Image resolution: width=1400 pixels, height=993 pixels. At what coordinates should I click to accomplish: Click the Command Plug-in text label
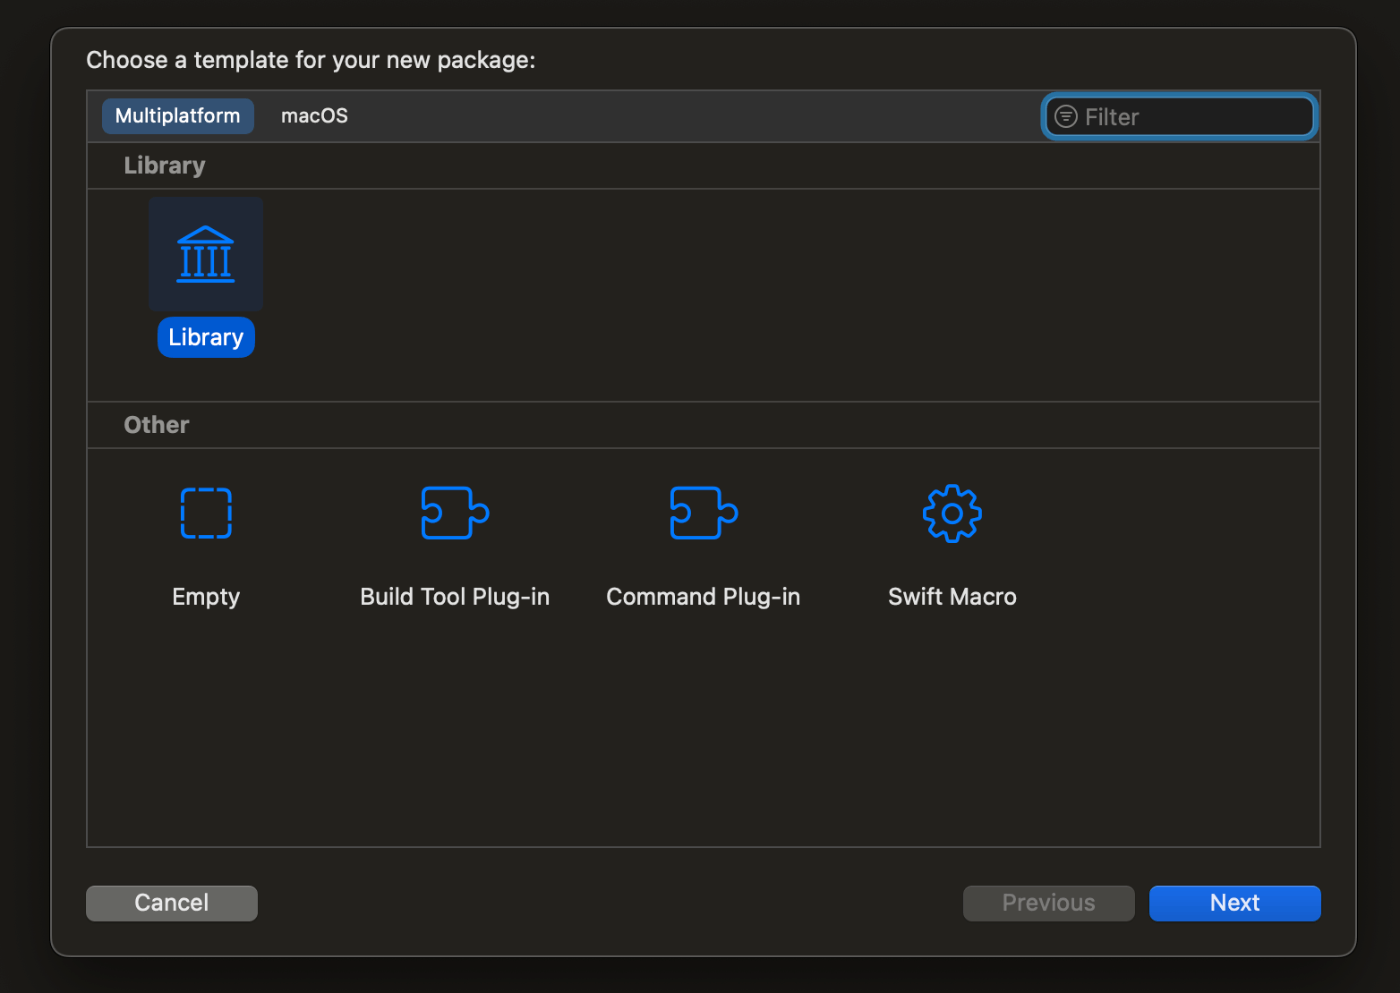(703, 597)
